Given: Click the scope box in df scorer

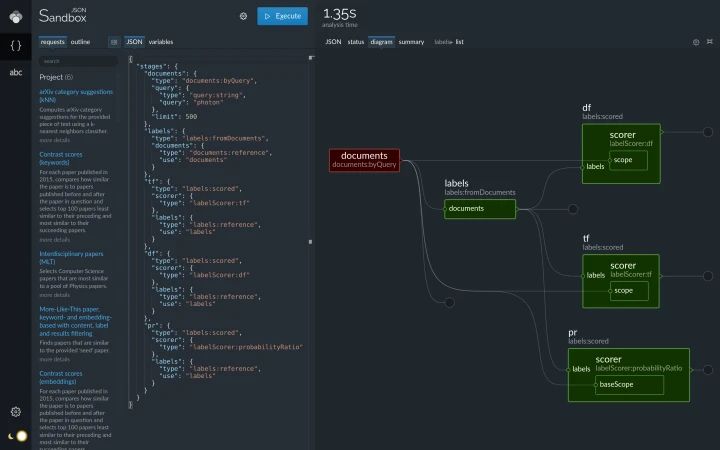Looking at the screenshot, I should coord(629,160).
